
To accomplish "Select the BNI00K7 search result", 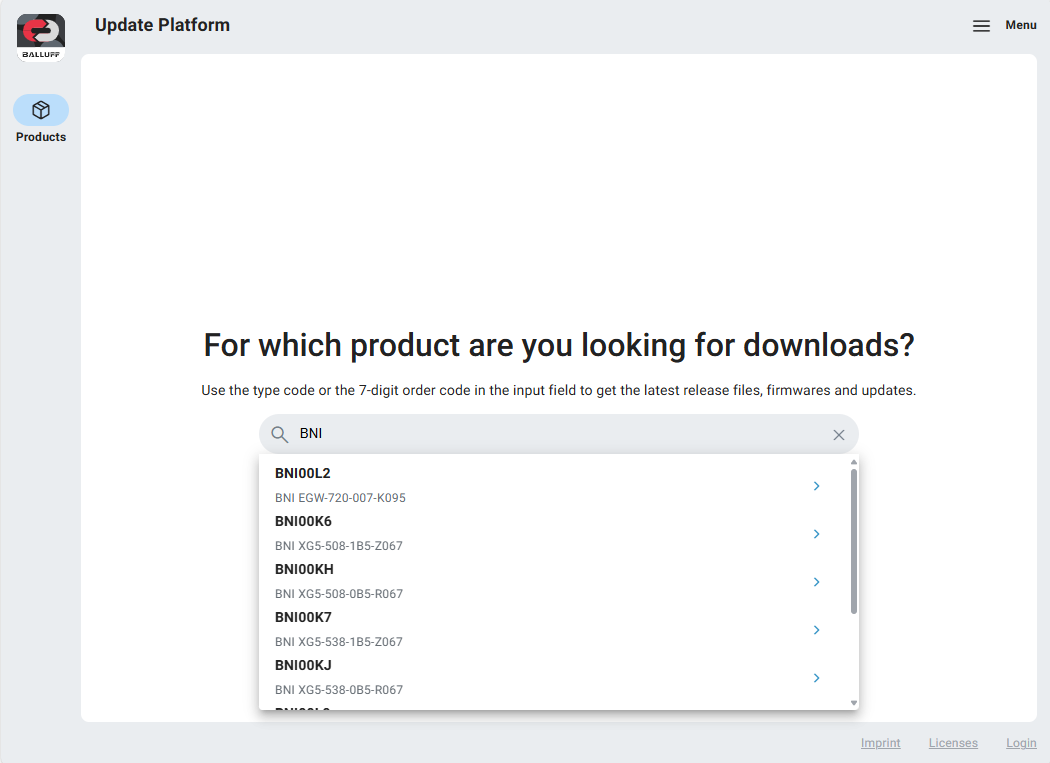I will click(303, 618).
